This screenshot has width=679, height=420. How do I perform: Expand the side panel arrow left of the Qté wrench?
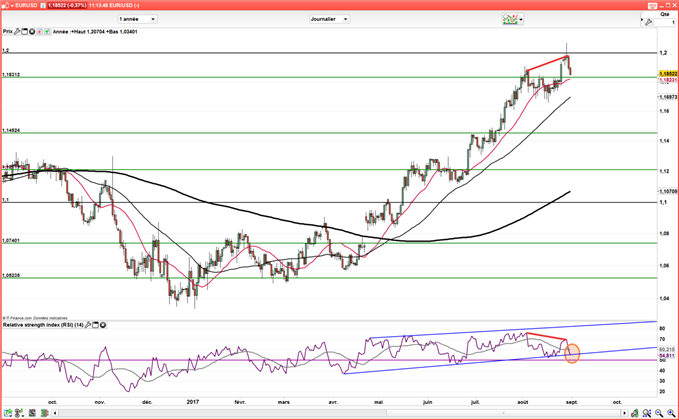(x=642, y=19)
